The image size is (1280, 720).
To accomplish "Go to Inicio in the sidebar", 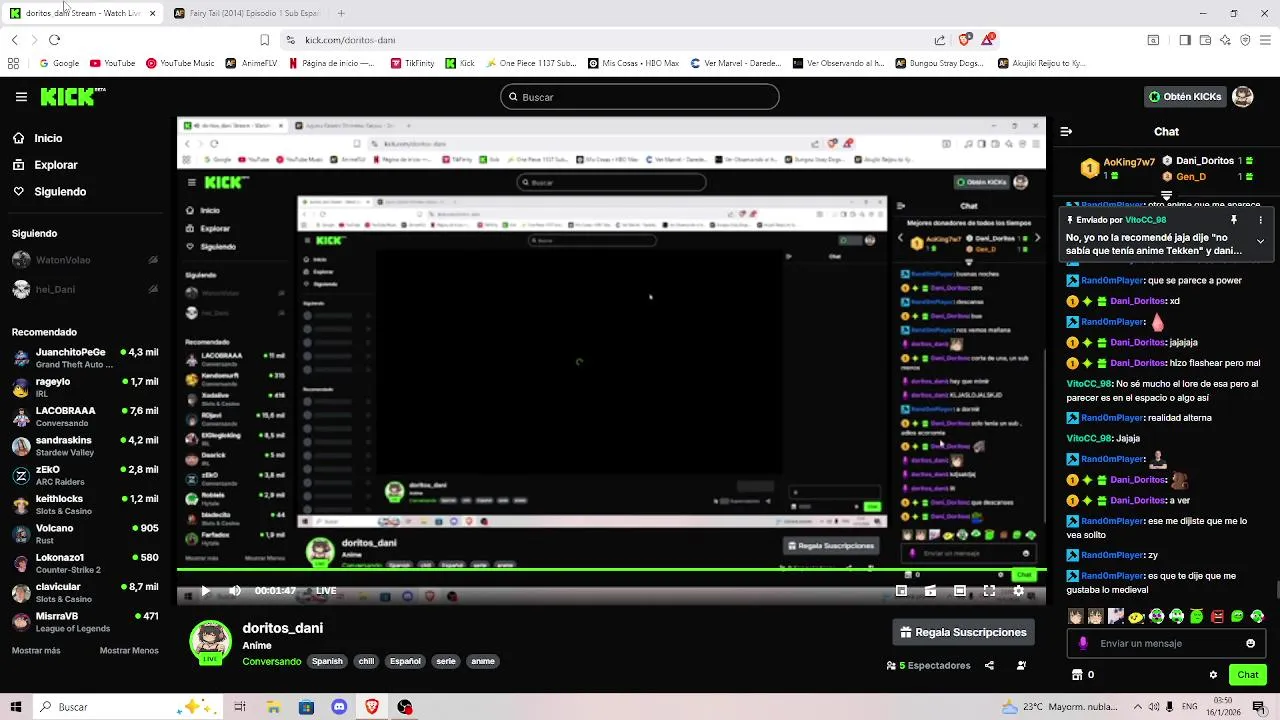I will [x=39, y=138].
